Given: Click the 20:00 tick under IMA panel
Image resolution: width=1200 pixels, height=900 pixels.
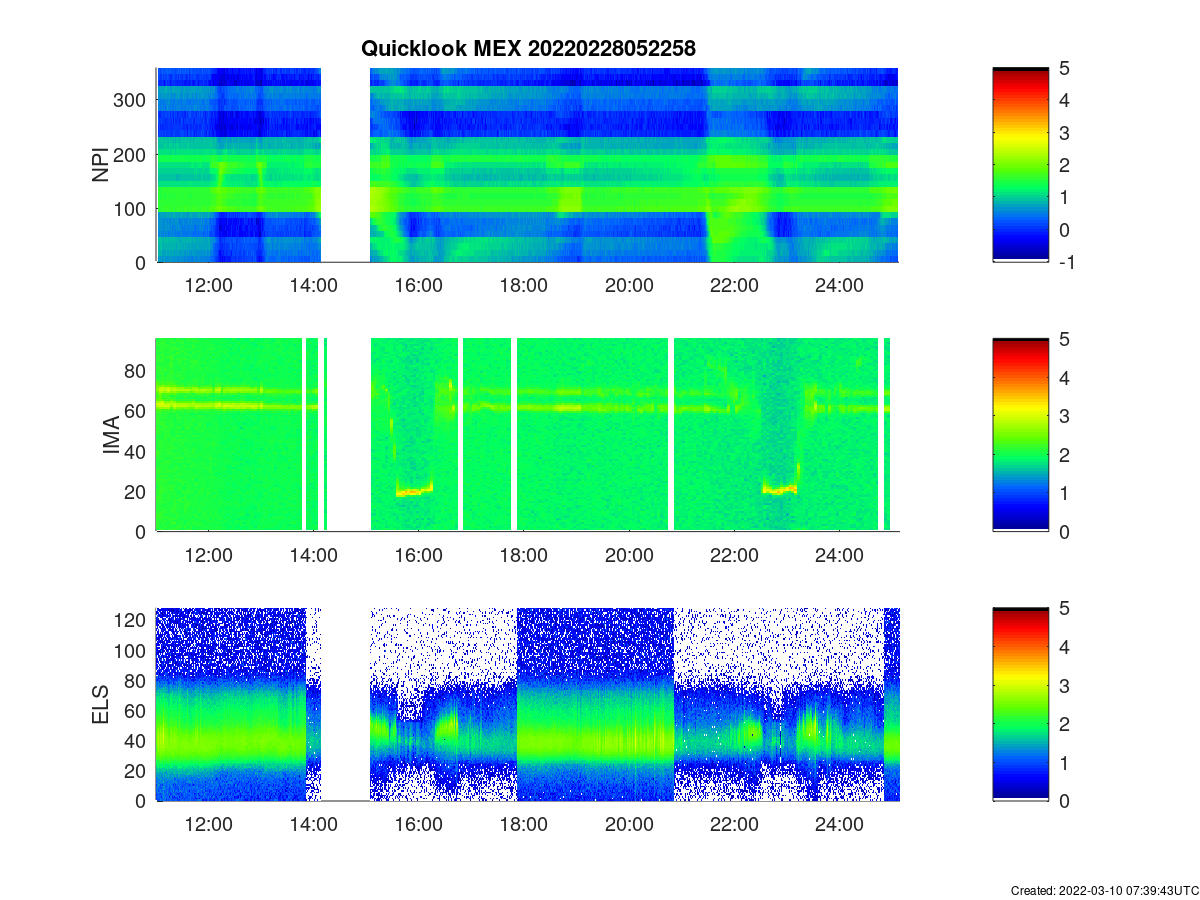Looking at the screenshot, I should [628, 554].
